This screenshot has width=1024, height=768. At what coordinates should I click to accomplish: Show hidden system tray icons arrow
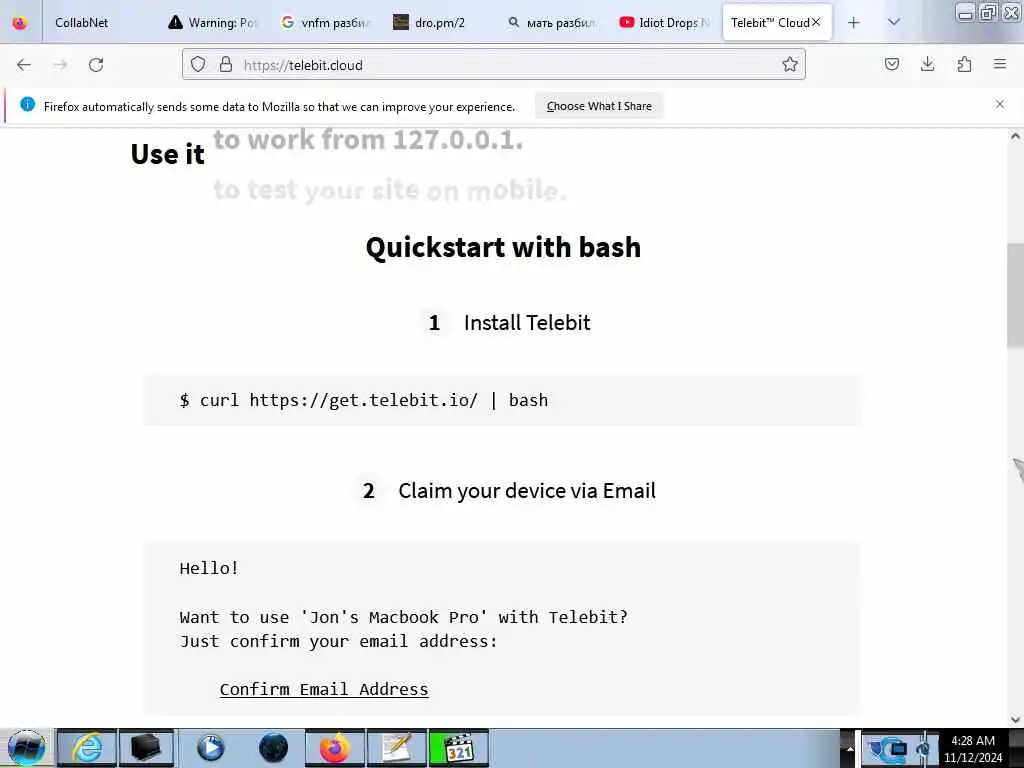849,748
